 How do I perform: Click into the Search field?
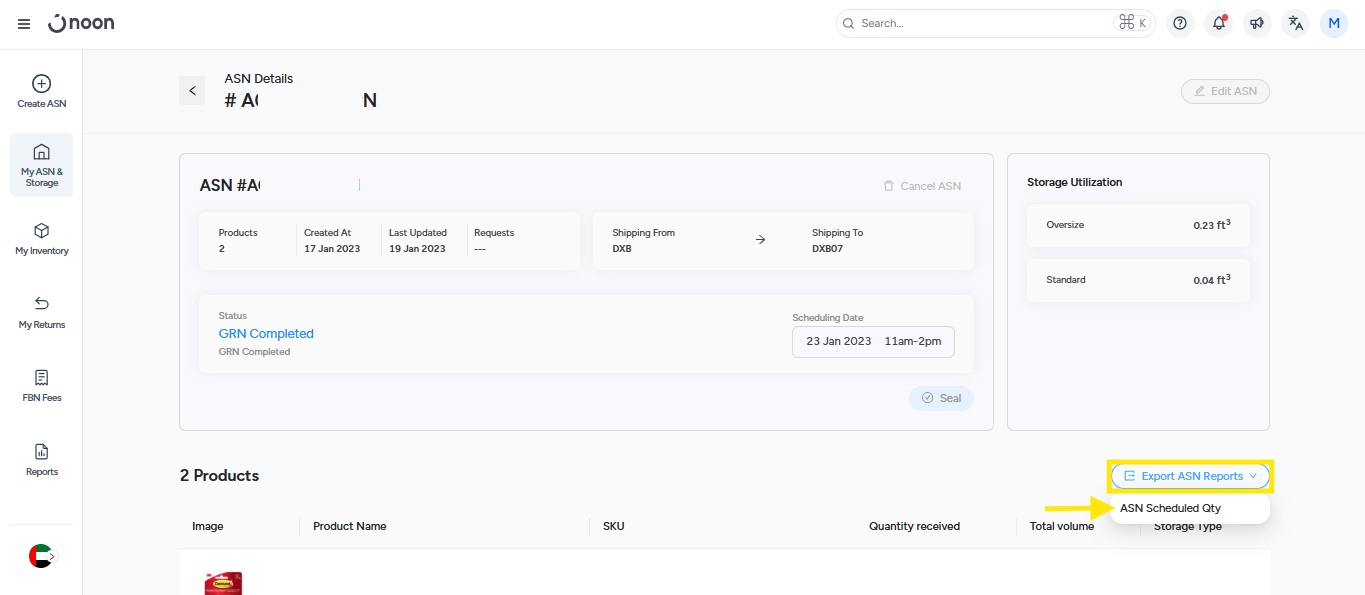pyautogui.click(x=980, y=23)
